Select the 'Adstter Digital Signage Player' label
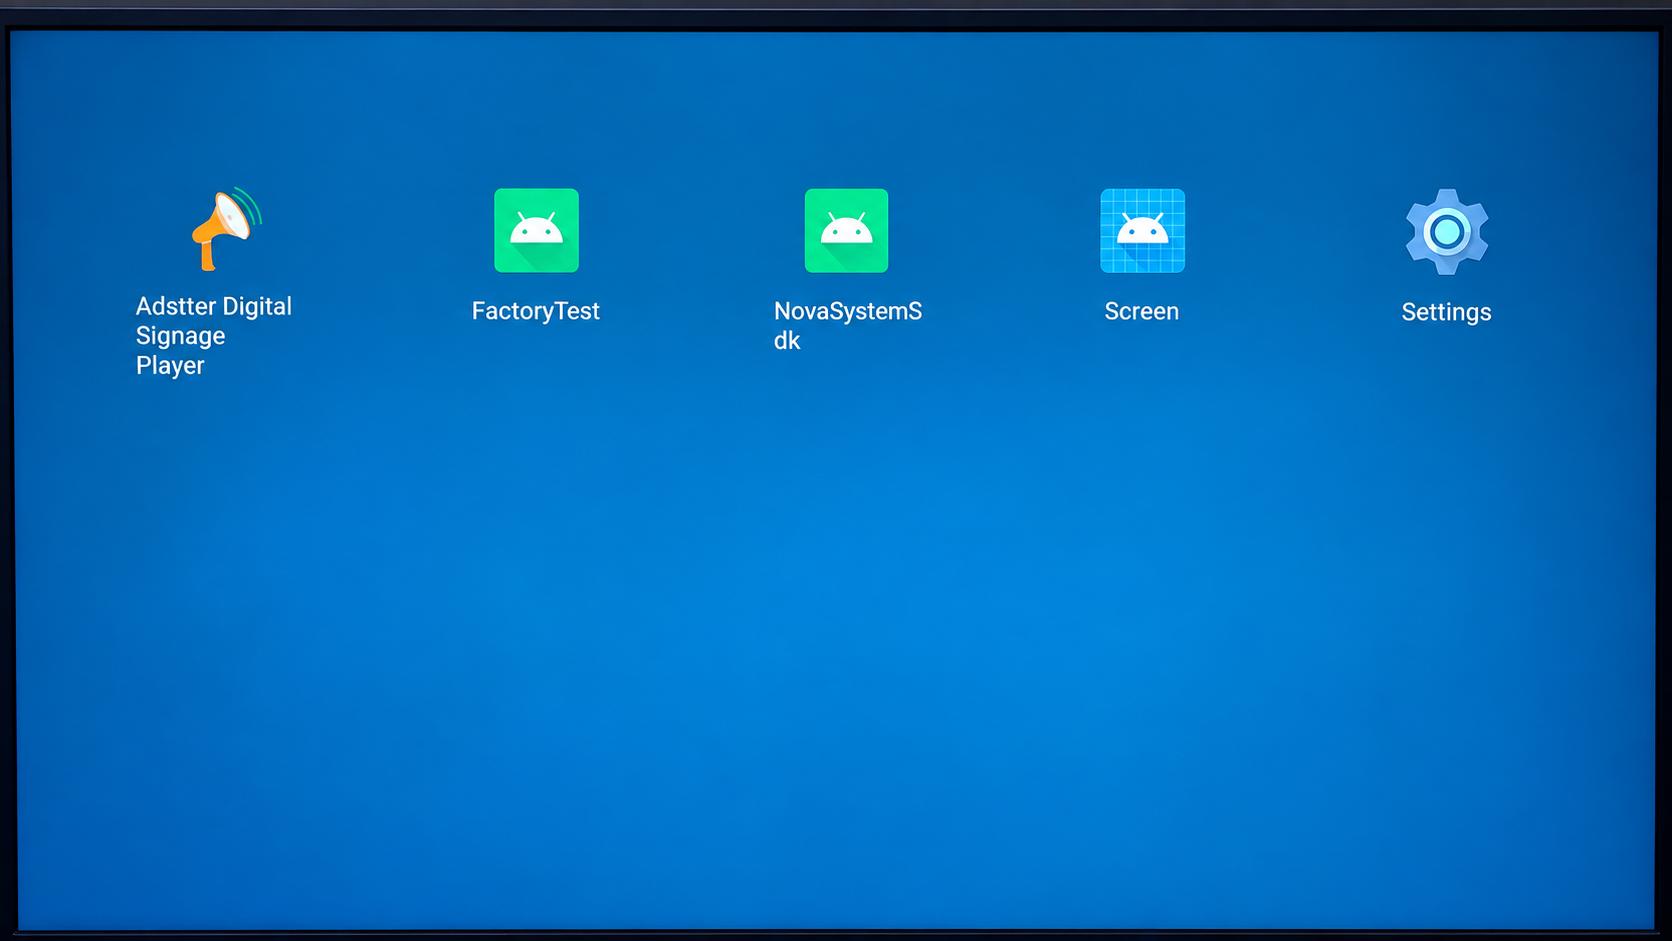Screen dimensions: 1672x941 coord(214,335)
